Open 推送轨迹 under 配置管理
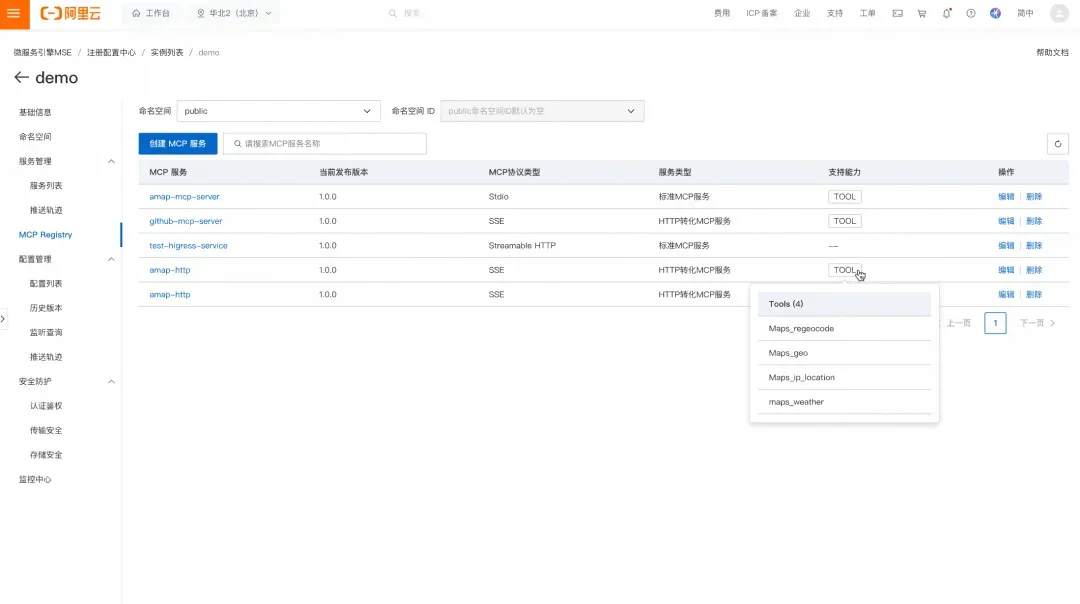 [x=46, y=357]
